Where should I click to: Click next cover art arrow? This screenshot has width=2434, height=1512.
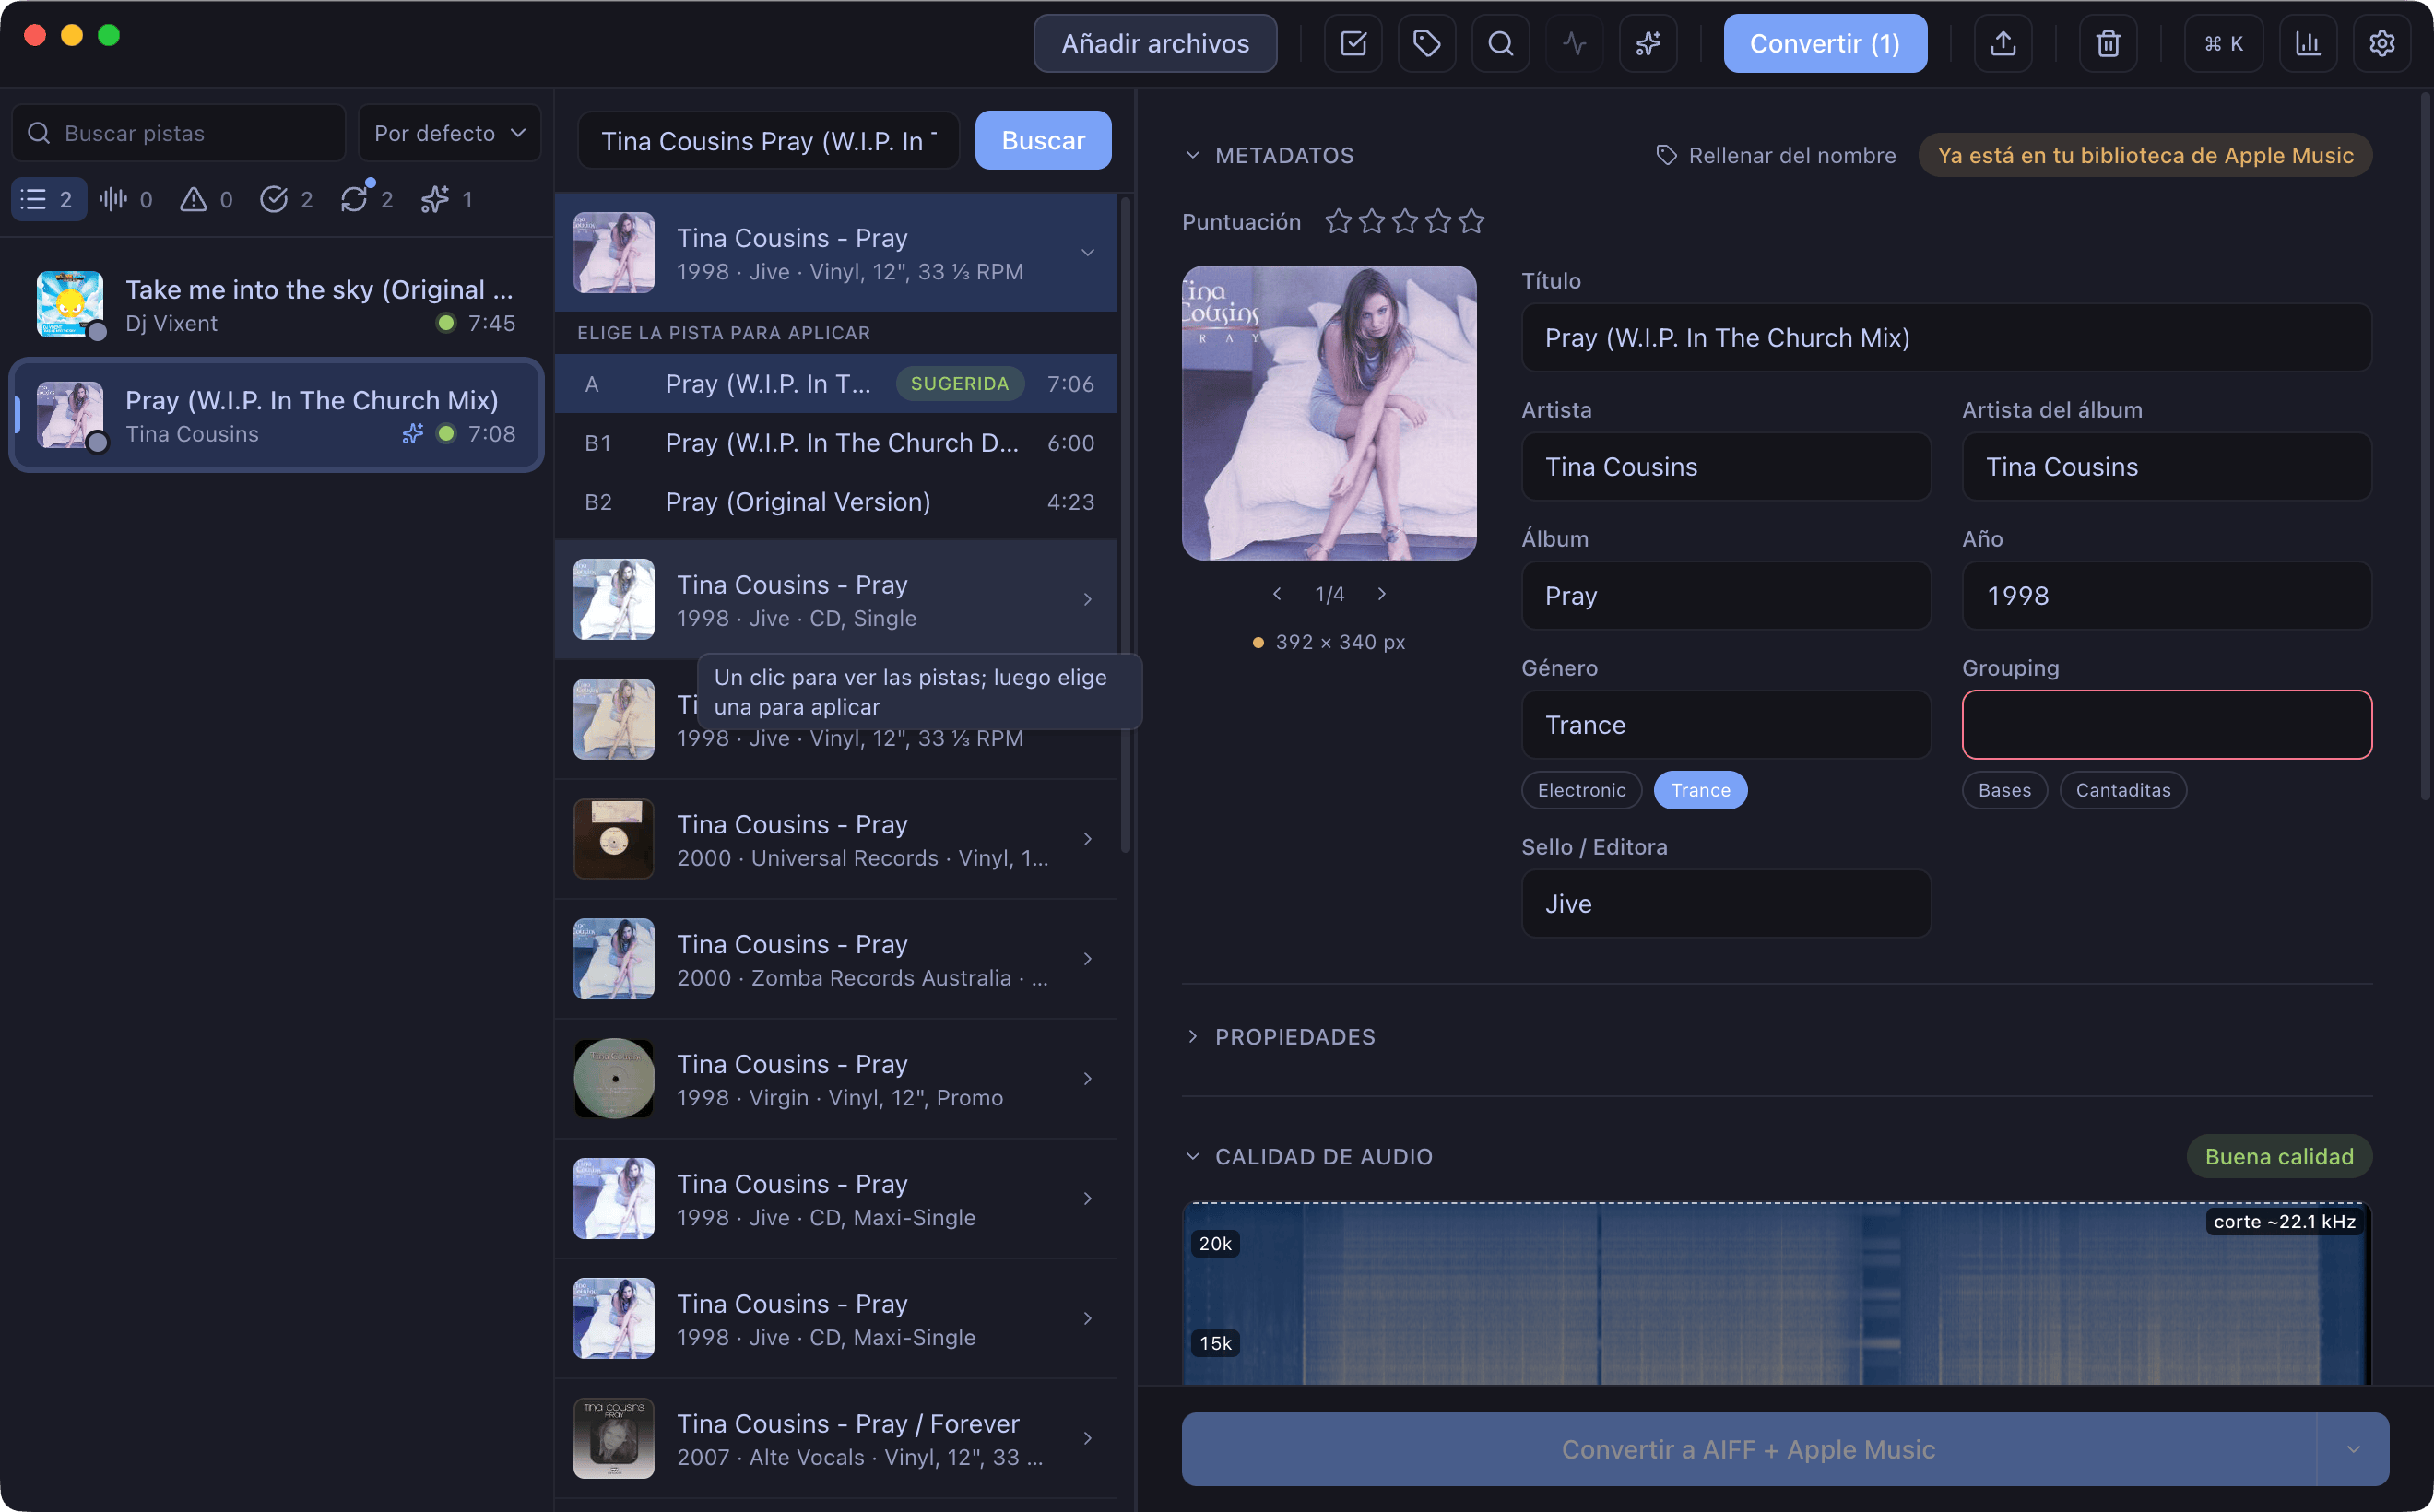click(1382, 594)
